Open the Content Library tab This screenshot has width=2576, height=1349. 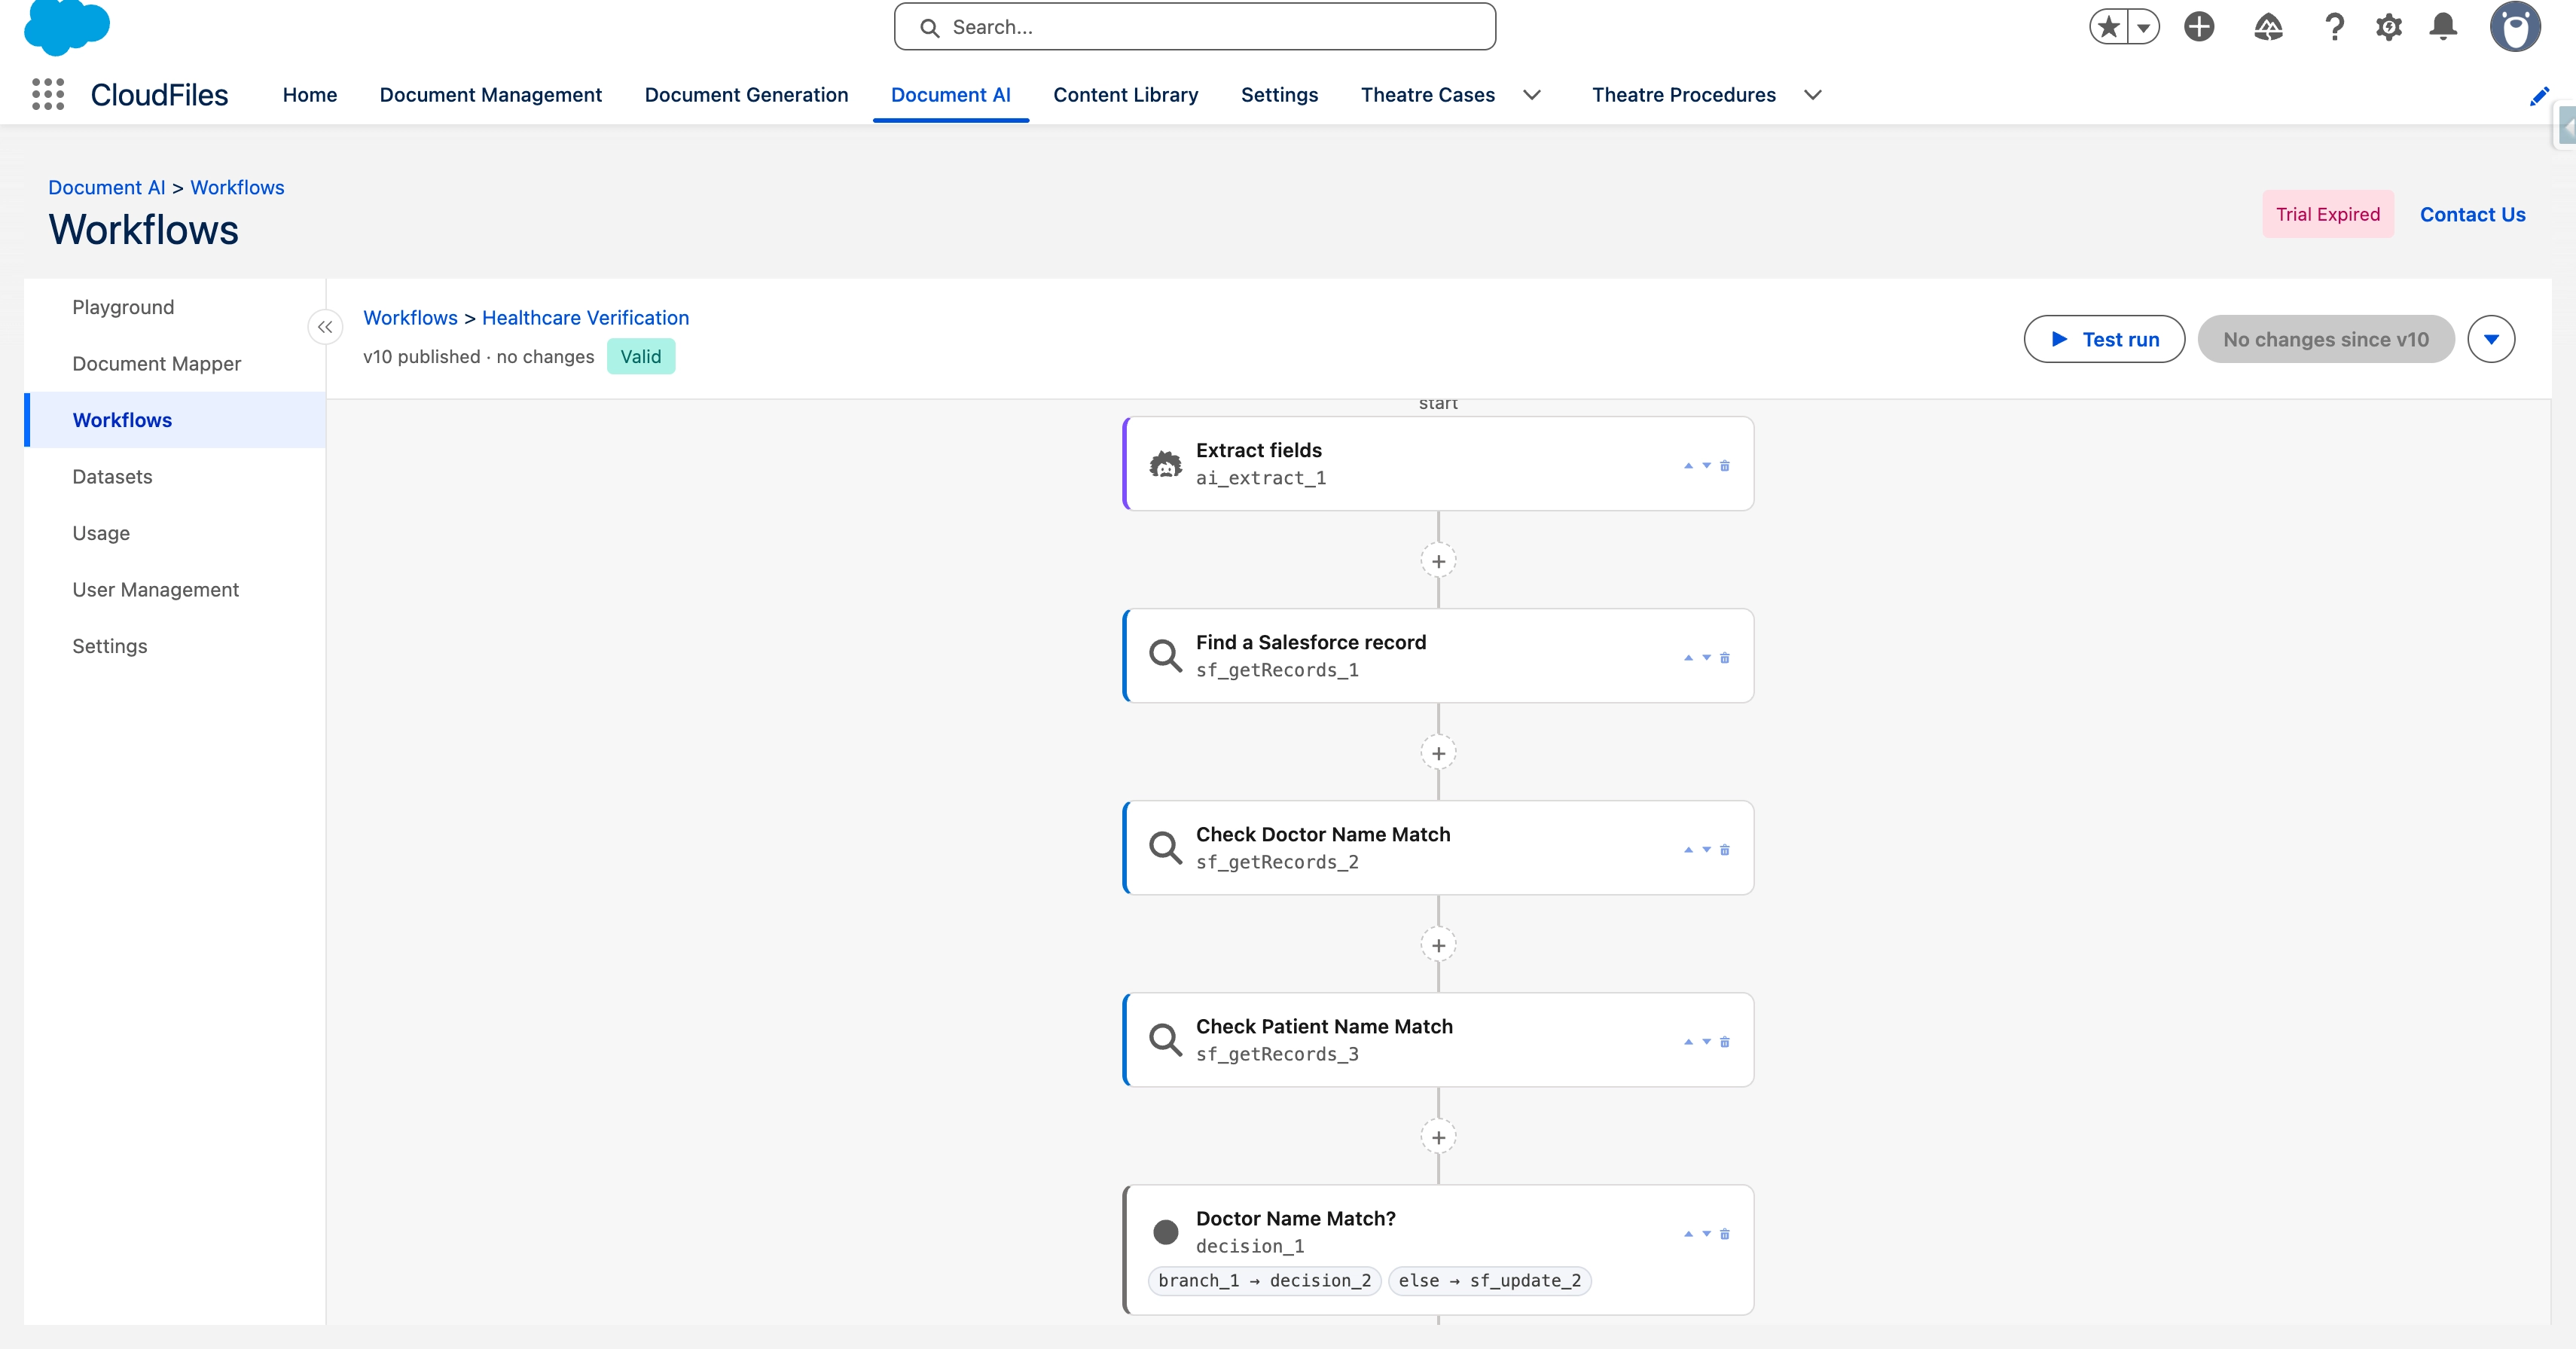tap(1126, 95)
